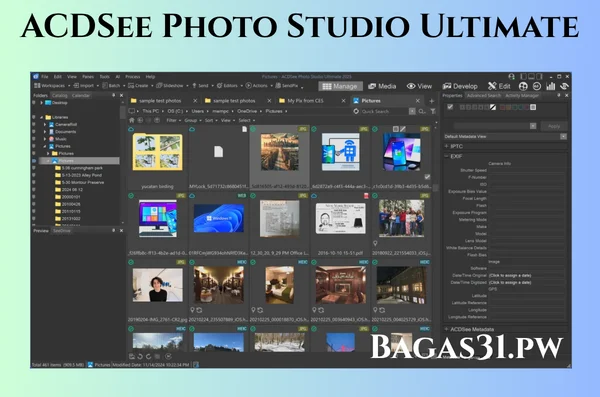
Task: Click the first red color label swatch
Action: coord(503,107)
